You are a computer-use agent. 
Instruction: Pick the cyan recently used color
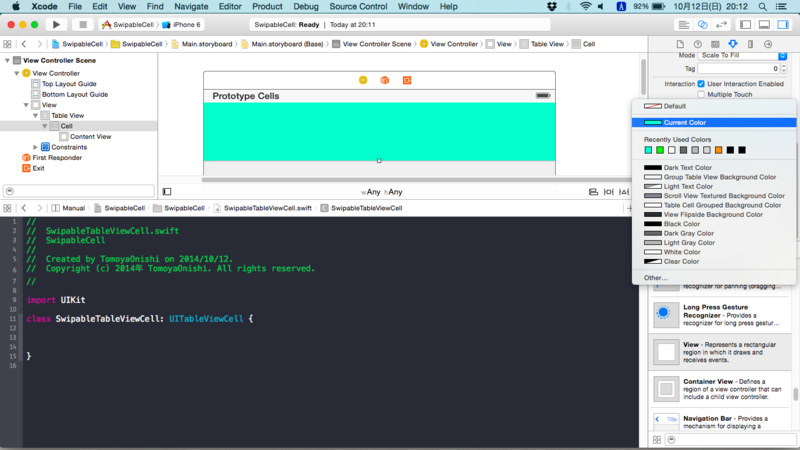[x=648, y=150]
